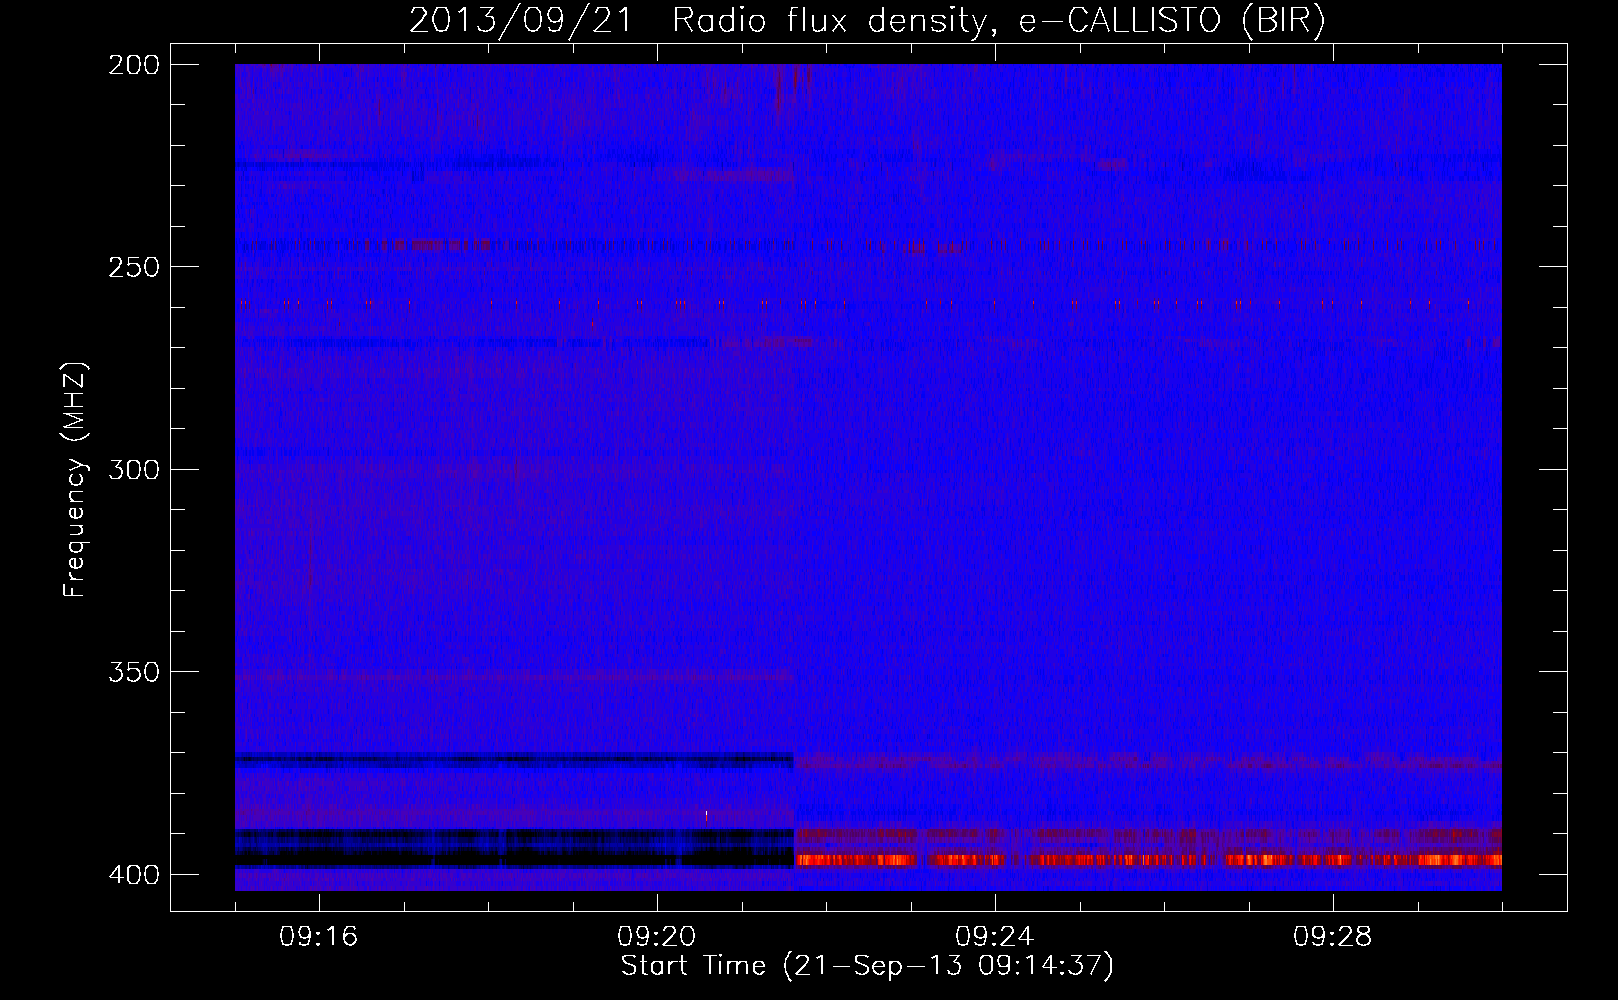Click the 200 frequency tick label
The height and width of the screenshot is (1000, 1618).
pyautogui.click(x=134, y=65)
